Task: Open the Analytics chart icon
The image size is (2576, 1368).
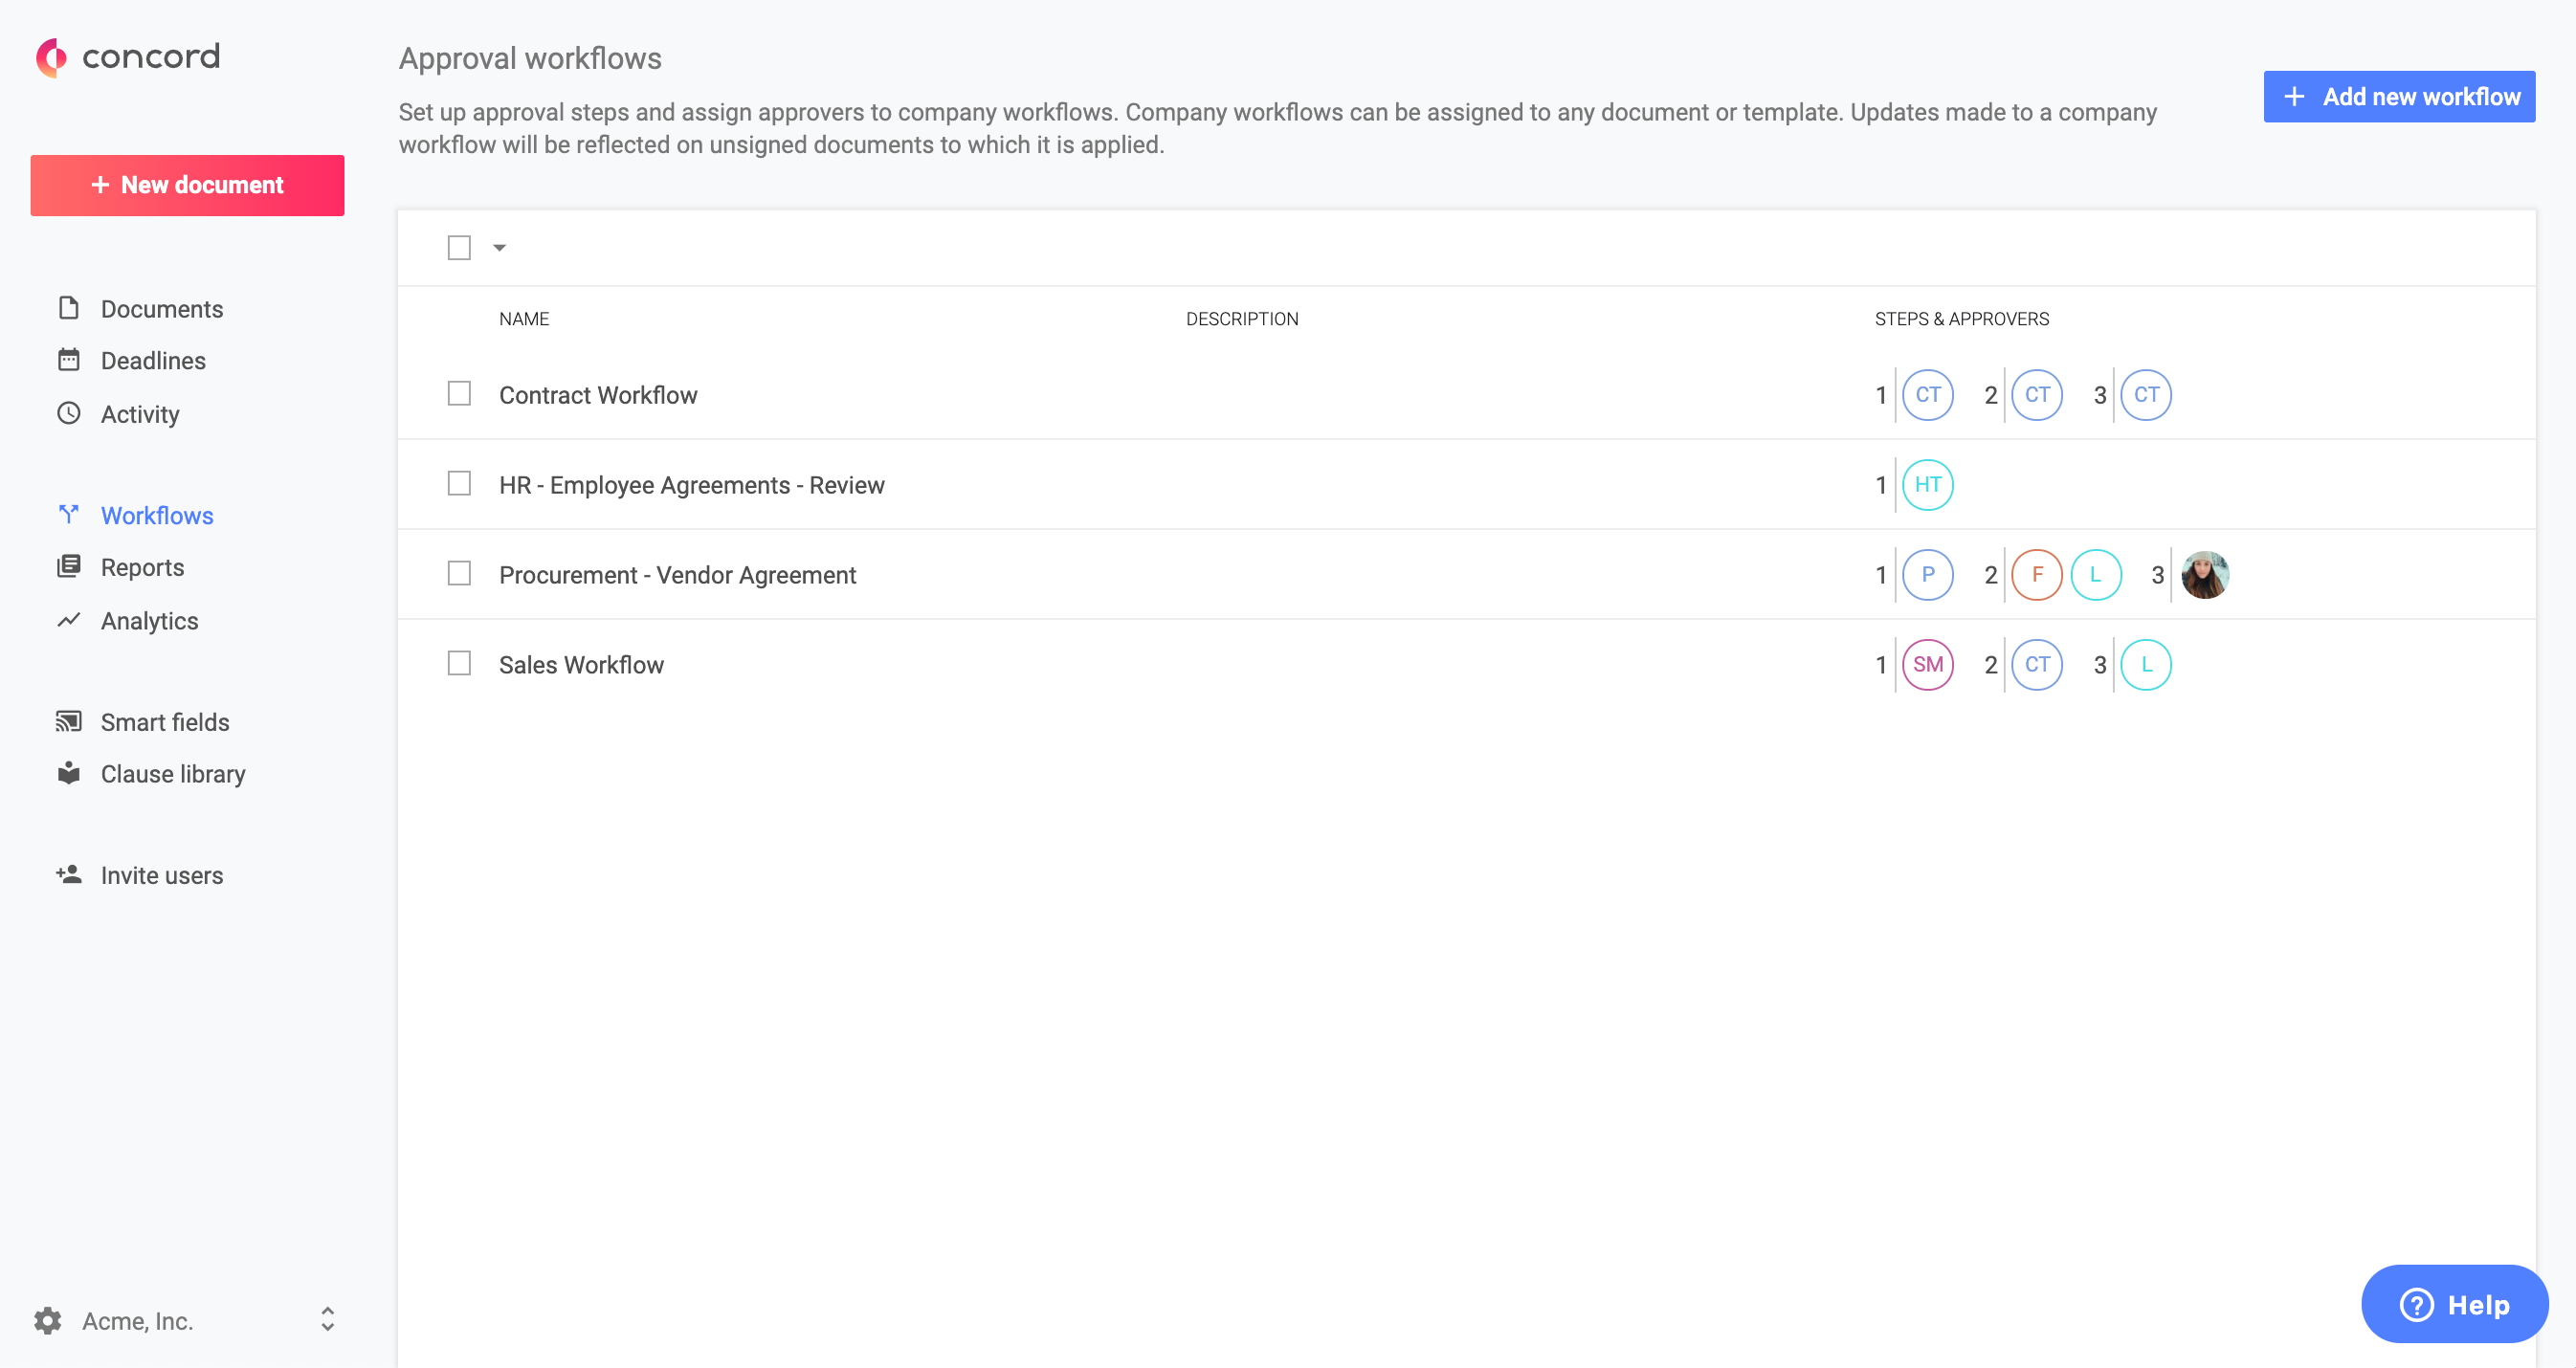Action: tap(68, 620)
